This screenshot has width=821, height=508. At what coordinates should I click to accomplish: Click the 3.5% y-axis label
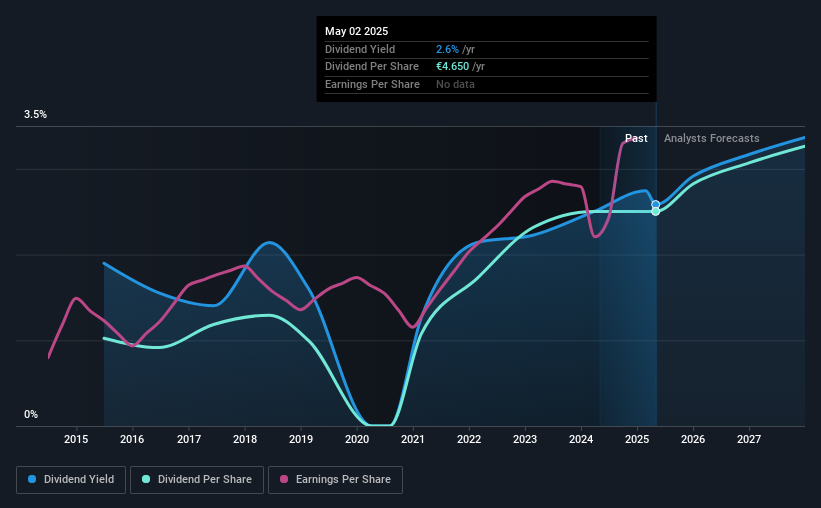[x=35, y=114]
